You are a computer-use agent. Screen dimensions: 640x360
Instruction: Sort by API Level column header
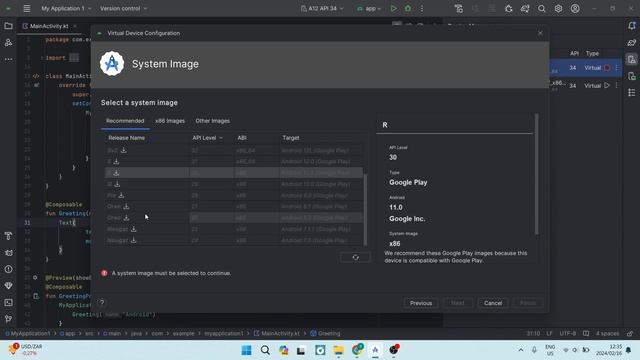point(207,138)
